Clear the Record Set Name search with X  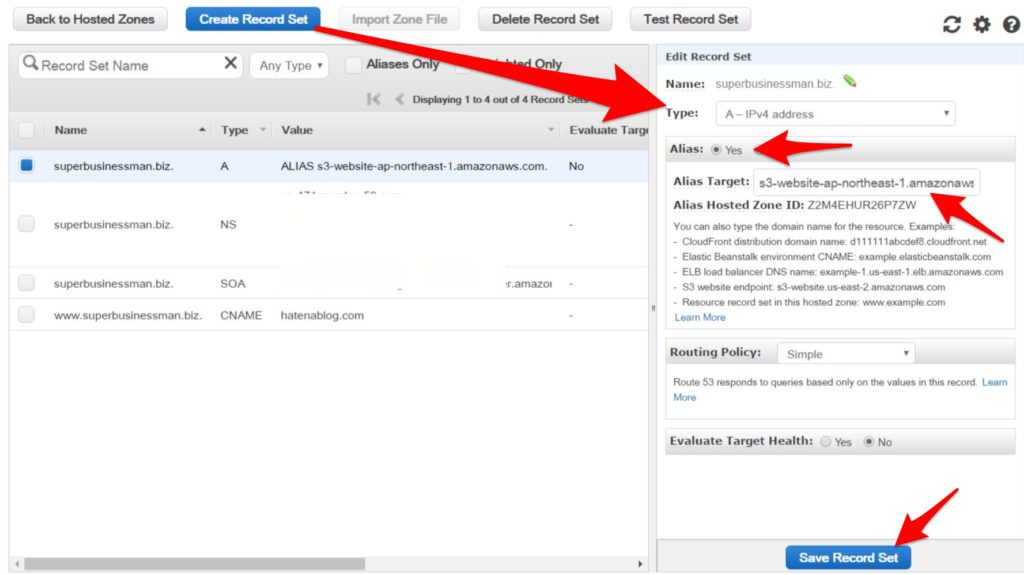point(231,63)
